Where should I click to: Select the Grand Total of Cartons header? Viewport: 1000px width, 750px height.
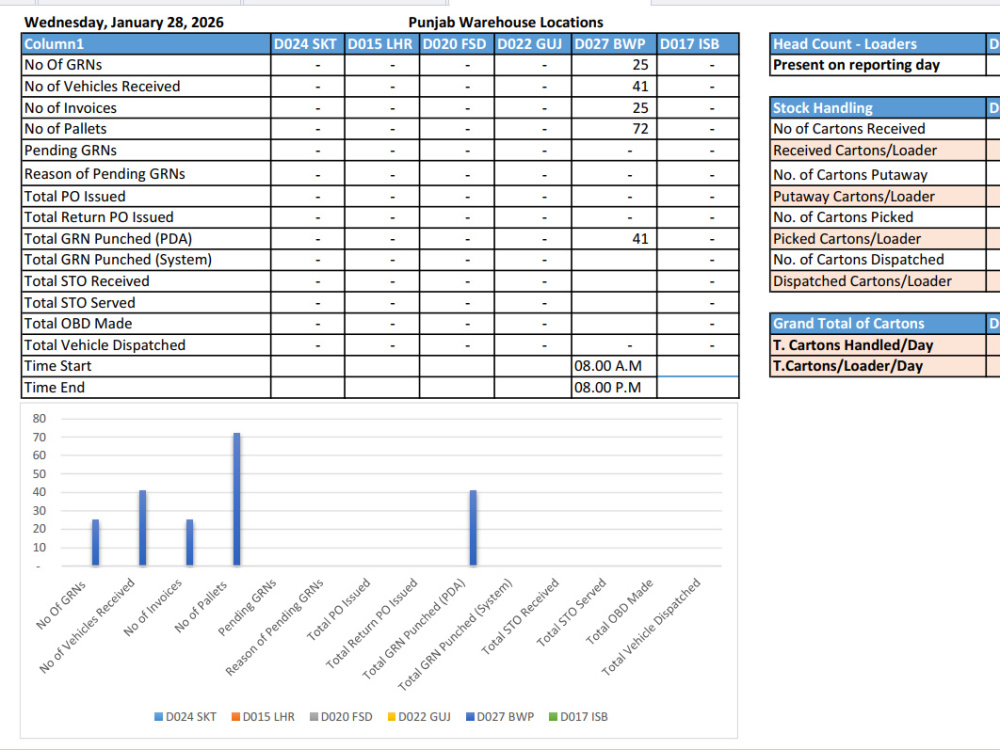pyautogui.click(x=878, y=323)
